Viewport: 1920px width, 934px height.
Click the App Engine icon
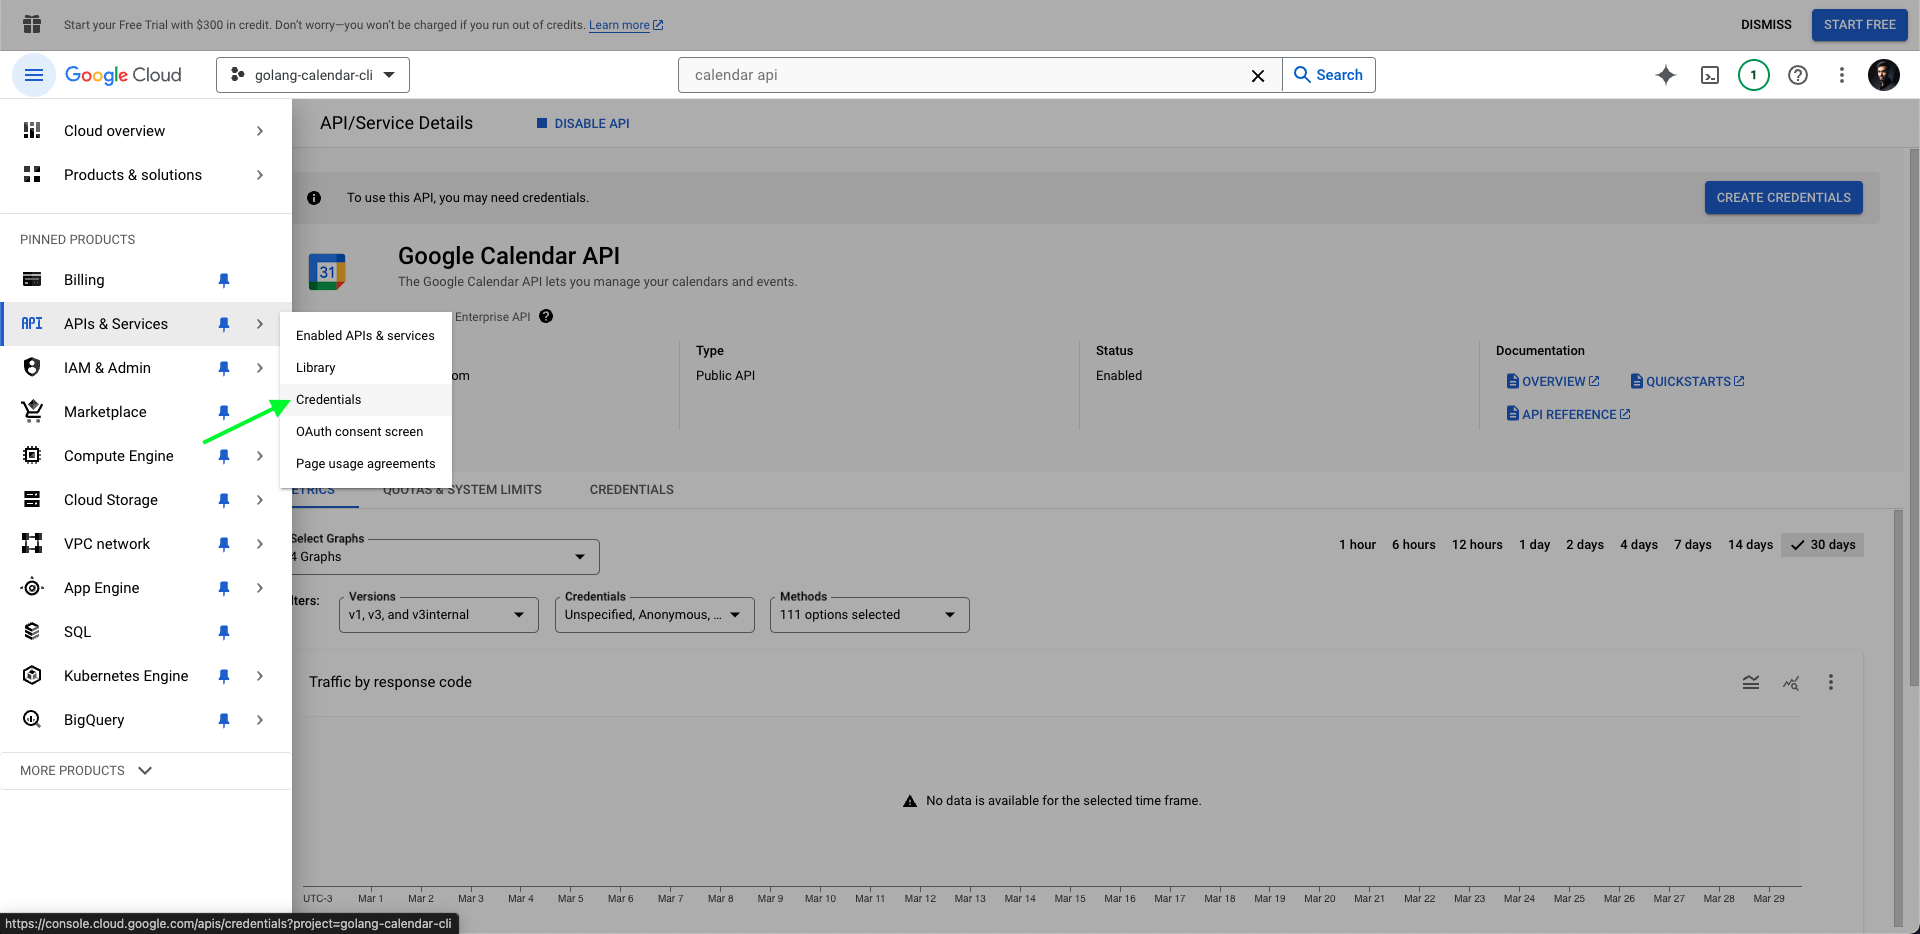tap(32, 588)
